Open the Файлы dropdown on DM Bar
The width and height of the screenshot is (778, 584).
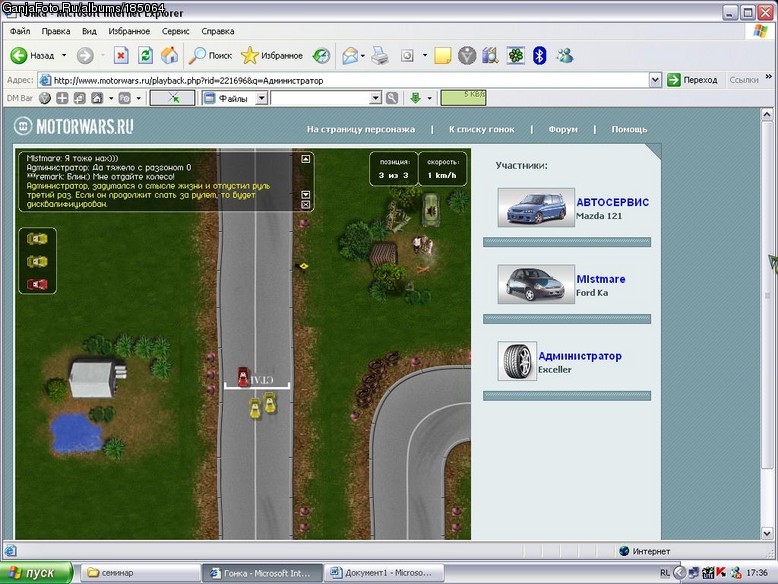coord(262,98)
